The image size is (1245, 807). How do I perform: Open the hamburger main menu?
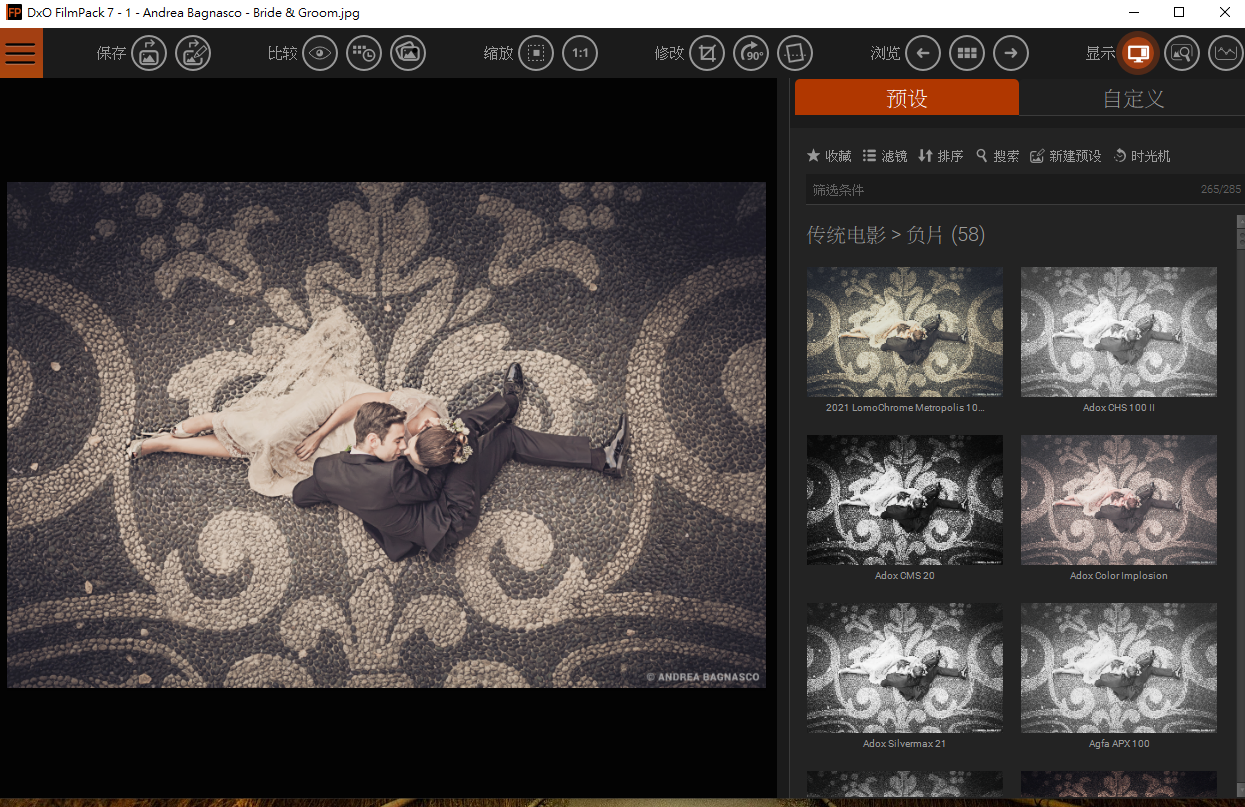(x=21, y=53)
